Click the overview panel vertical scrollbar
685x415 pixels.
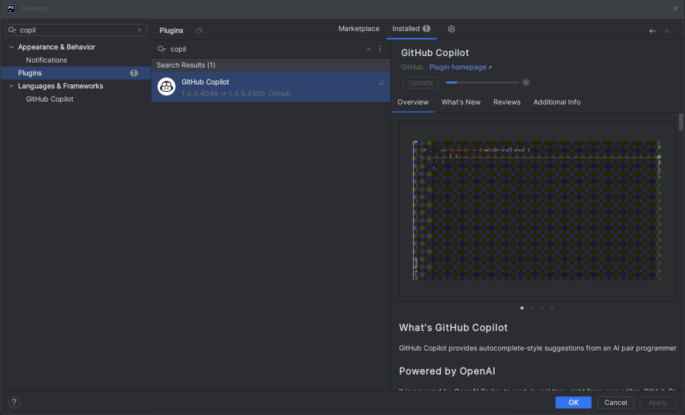point(681,122)
